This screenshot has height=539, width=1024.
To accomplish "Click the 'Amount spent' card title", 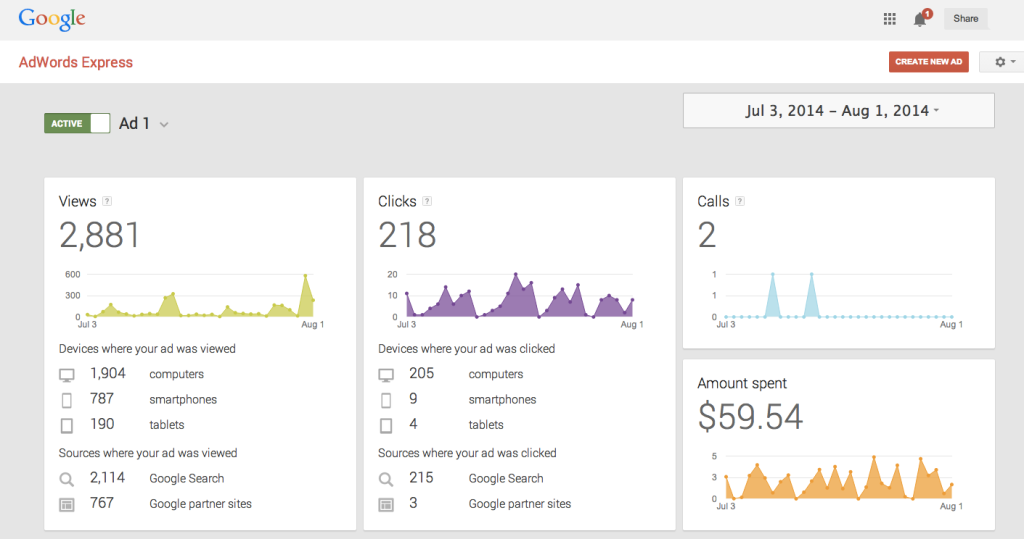I will click(x=742, y=384).
